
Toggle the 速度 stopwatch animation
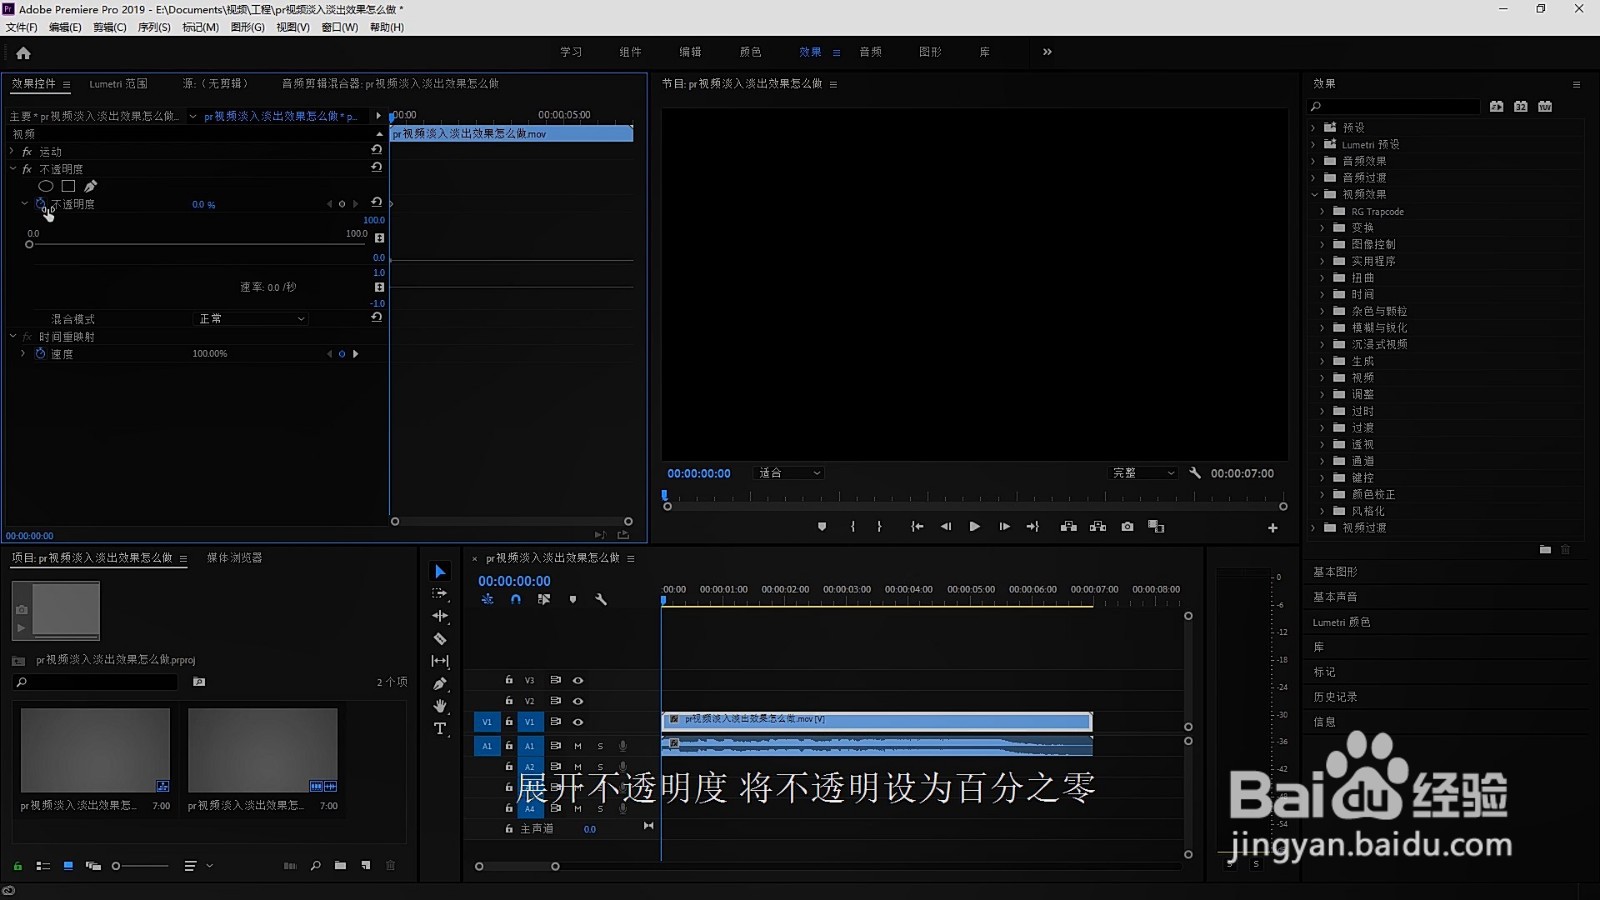(41, 354)
